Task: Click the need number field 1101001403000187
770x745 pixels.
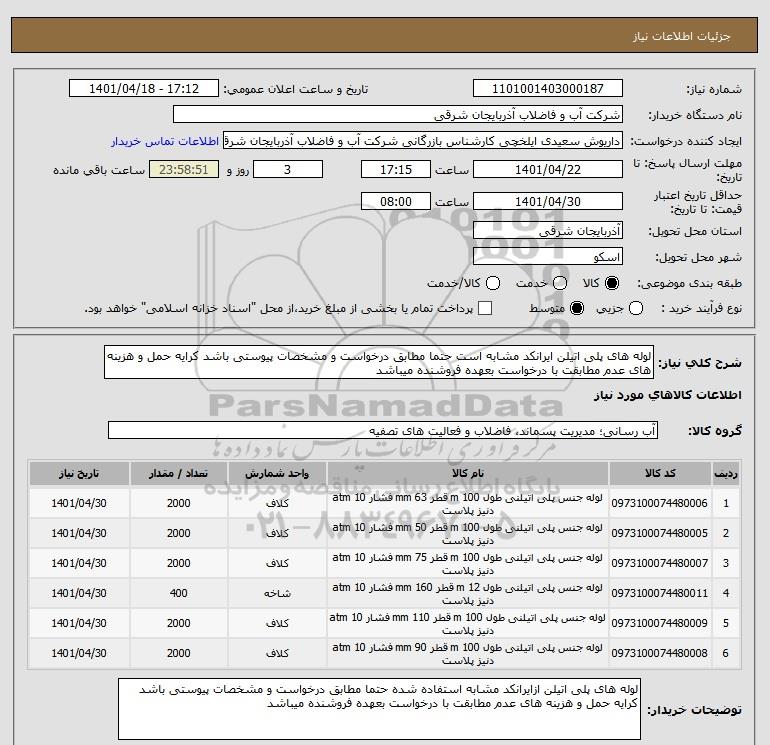Action: point(548,88)
